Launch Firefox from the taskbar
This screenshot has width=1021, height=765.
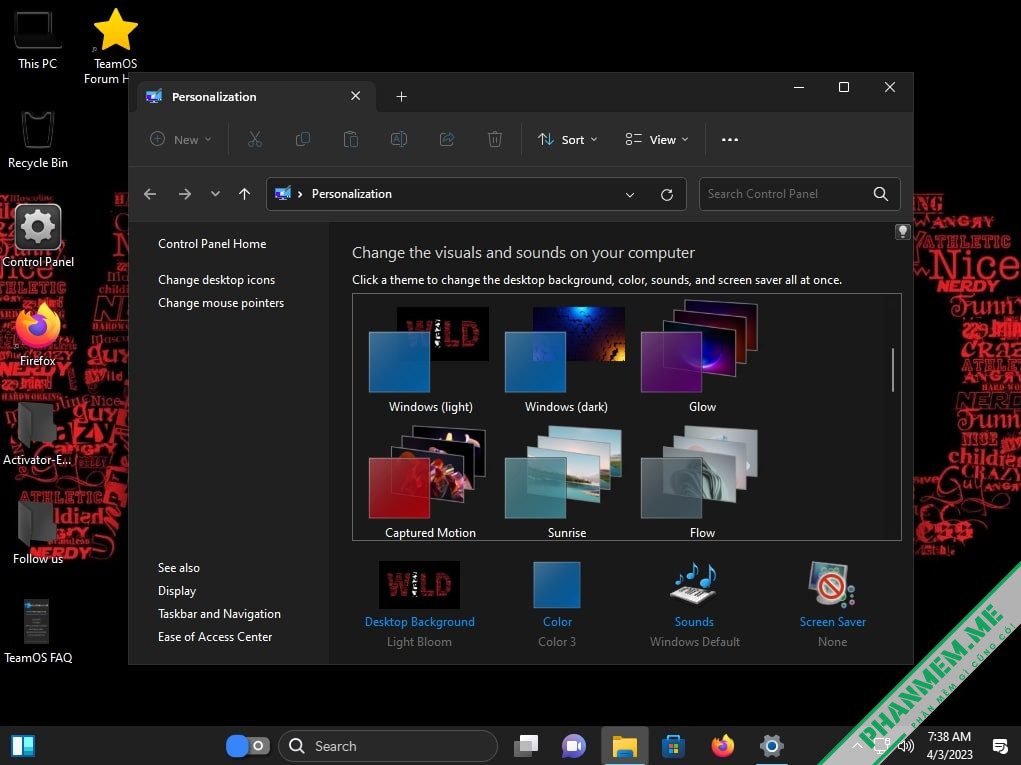(723, 745)
